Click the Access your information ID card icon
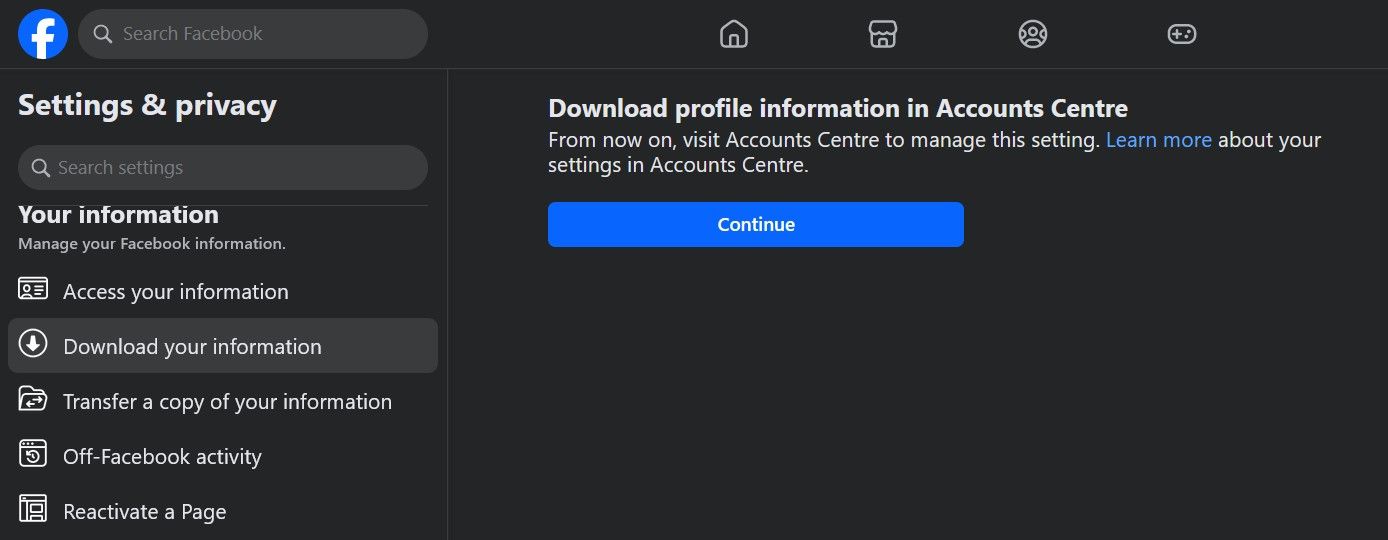 point(33,290)
